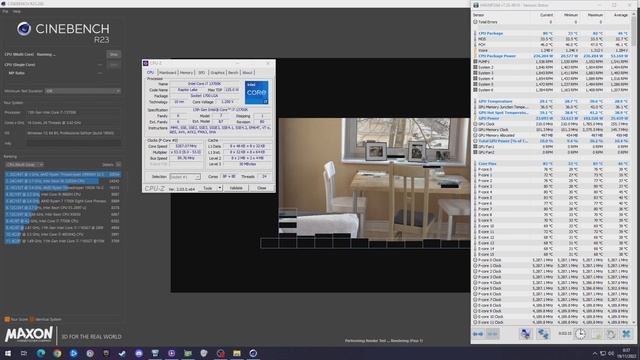This screenshot has height=360, width=640.
Task: Open the Help menu in Cinebench
Action: pyautogui.click(x=17, y=11)
